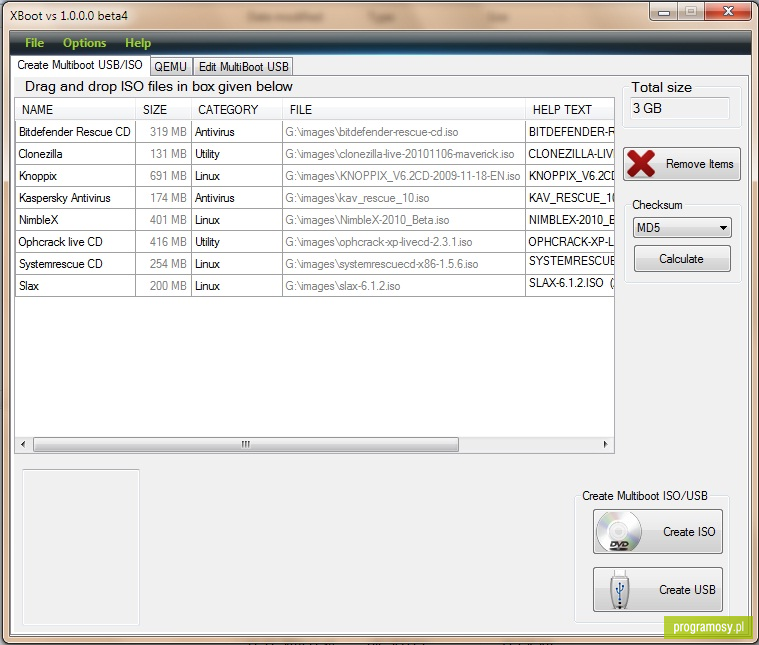Click the clonezilla-live-20101106-maverick.iso path
This screenshot has height=645, width=759.
click(404, 154)
